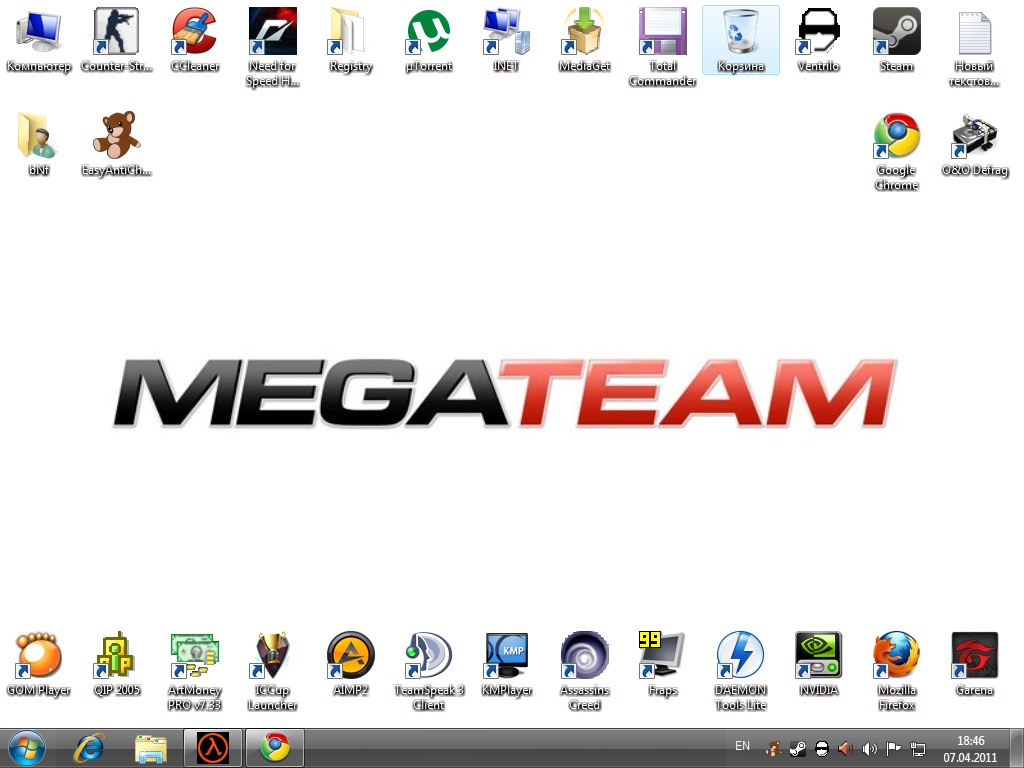Open the Компьютер desktop icon
Image resolution: width=1024 pixels, height=768 pixels.
(x=39, y=40)
